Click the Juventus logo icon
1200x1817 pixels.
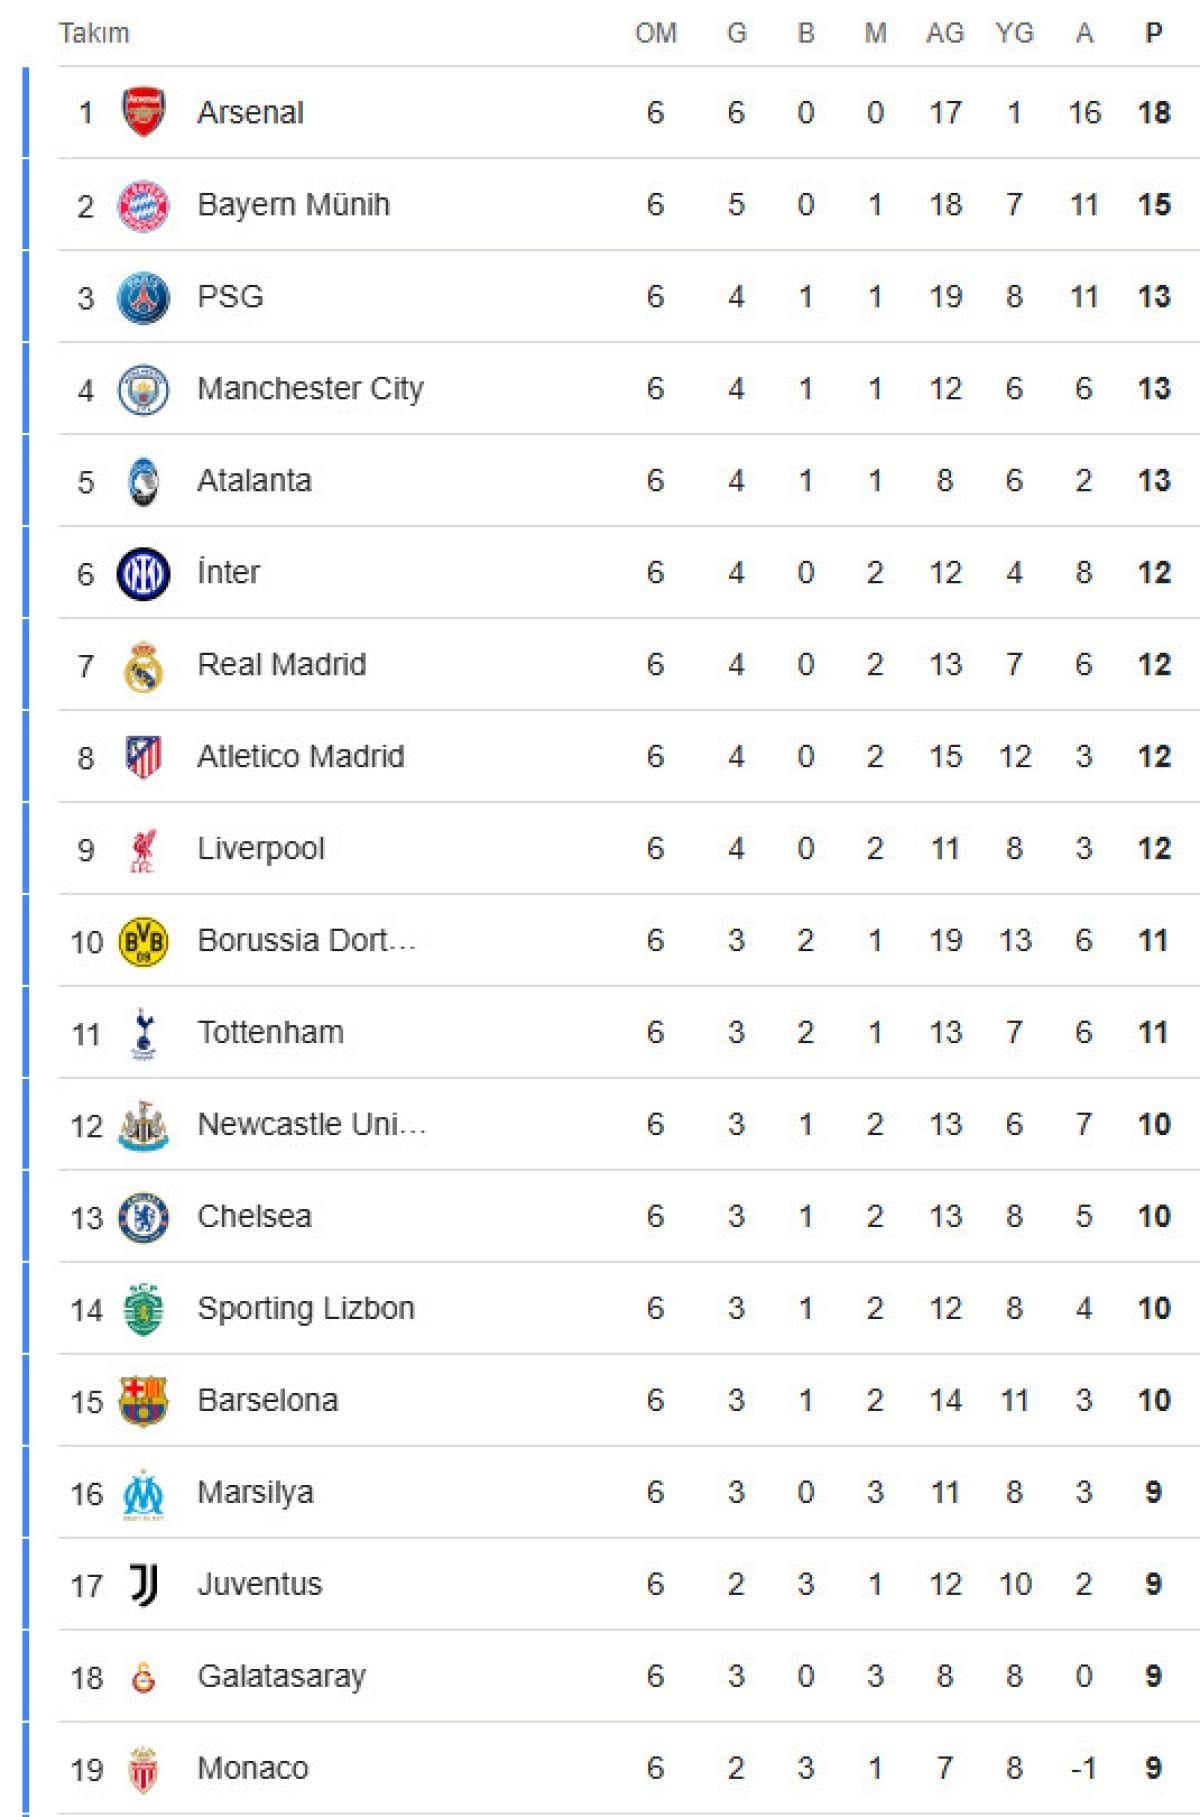pos(143,1585)
